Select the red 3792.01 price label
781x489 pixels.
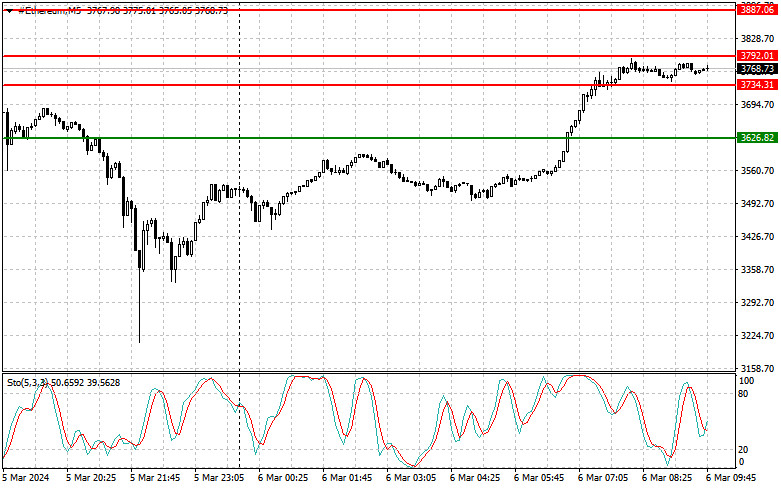pyautogui.click(x=757, y=56)
